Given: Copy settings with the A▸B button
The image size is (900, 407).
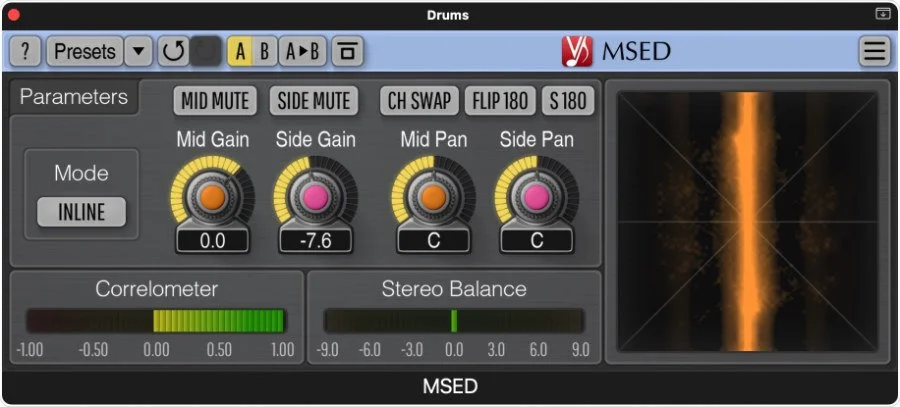Looking at the screenshot, I should click(302, 52).
